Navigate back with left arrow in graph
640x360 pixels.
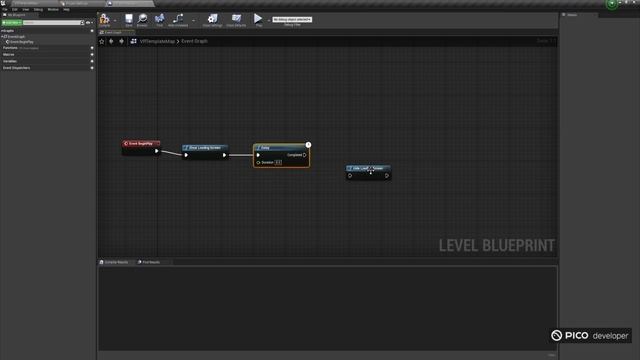pyautogui.click(x=111, y=41)
